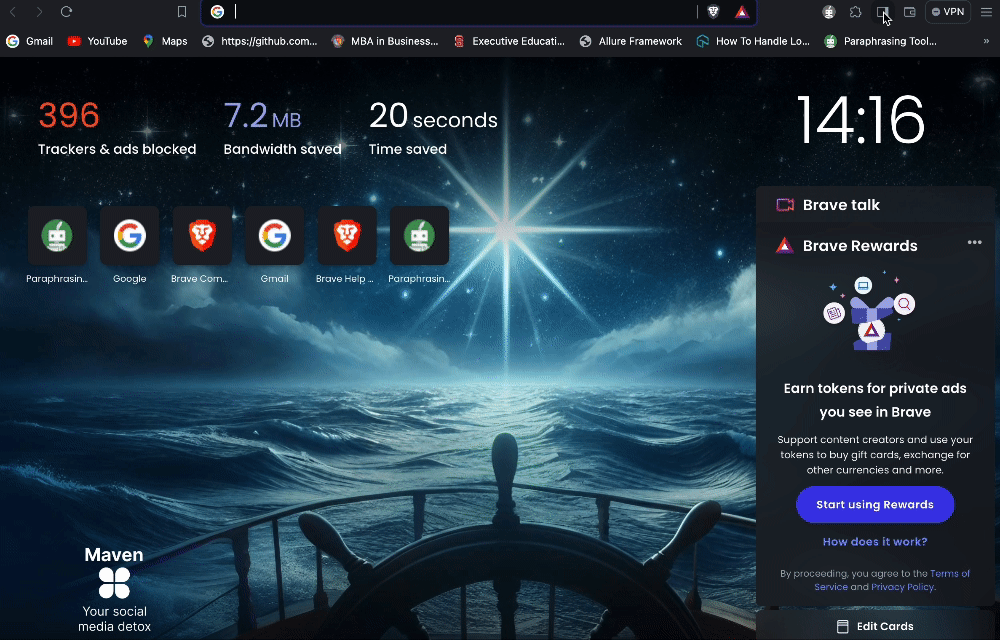1000x640 pixels.
Task: Reload the page with the refresh icon
Action: pyautogui.click(x=66, y=12)
